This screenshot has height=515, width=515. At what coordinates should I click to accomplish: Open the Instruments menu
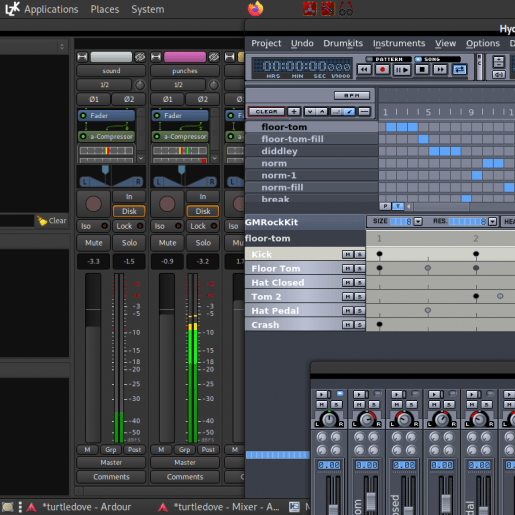pos(399,43)
